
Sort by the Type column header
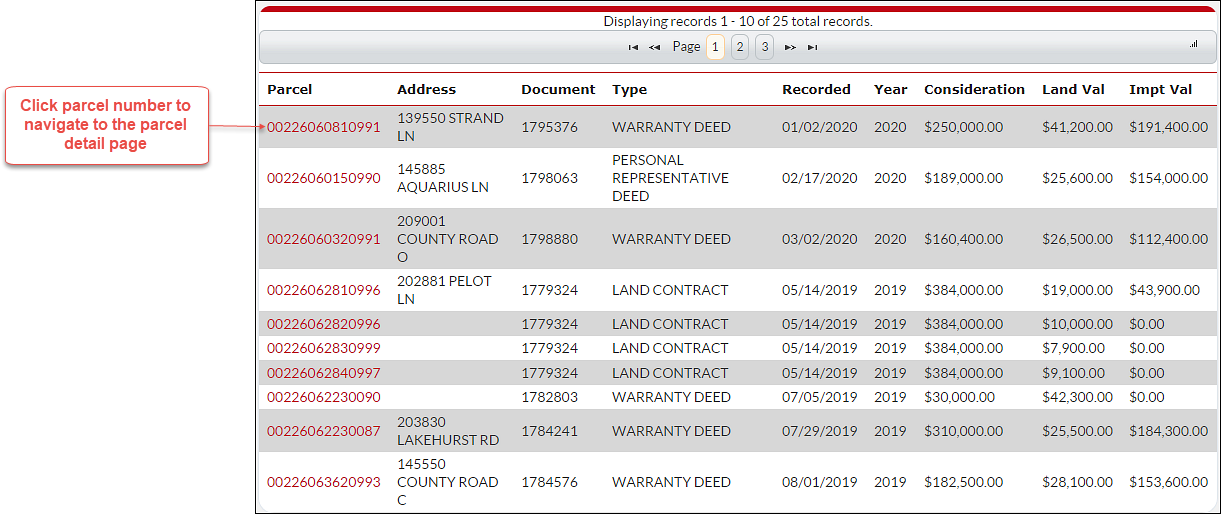(x=630, y=89)
